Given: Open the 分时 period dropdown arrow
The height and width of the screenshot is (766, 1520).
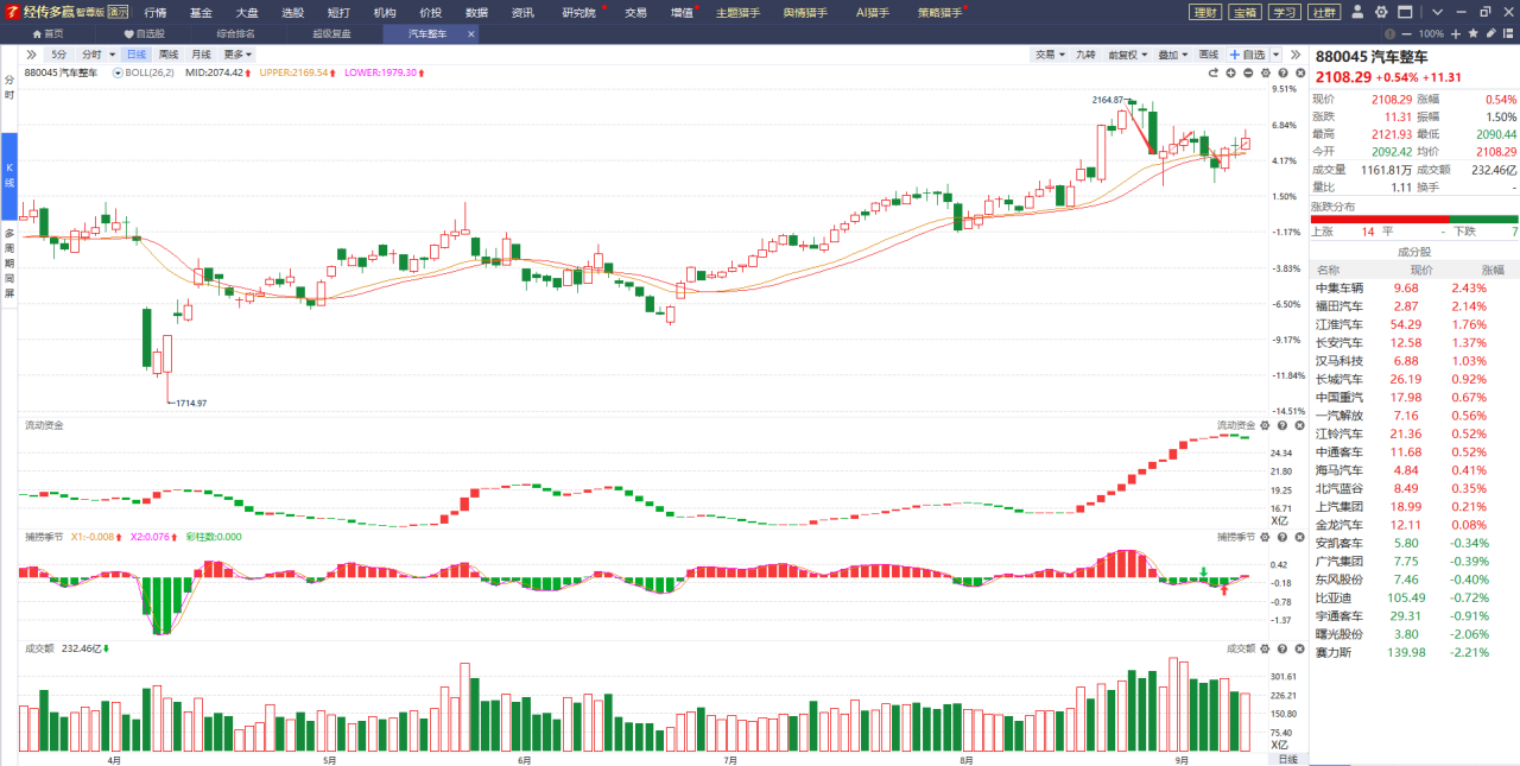Looking at the screenshot, I should (111, 54).
